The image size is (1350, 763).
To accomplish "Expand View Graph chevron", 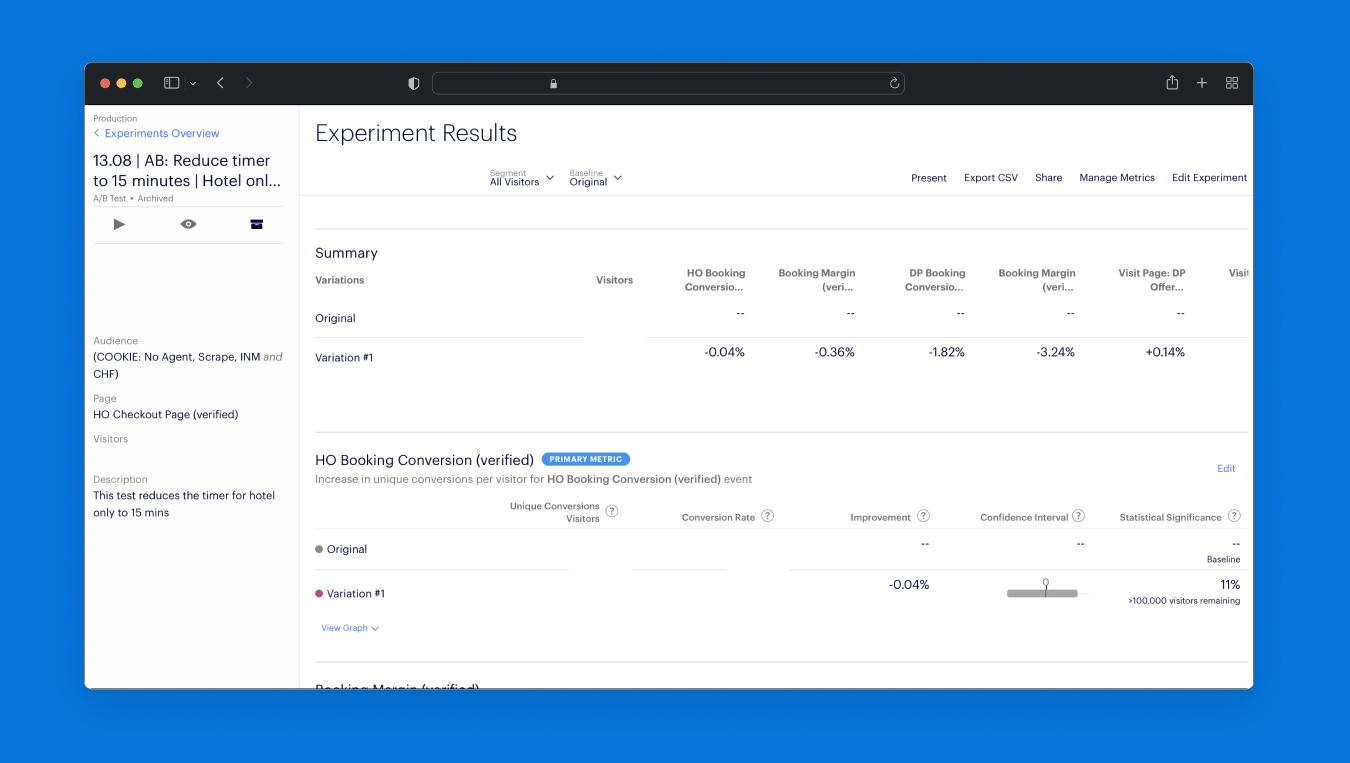I will tap(350, 628).
